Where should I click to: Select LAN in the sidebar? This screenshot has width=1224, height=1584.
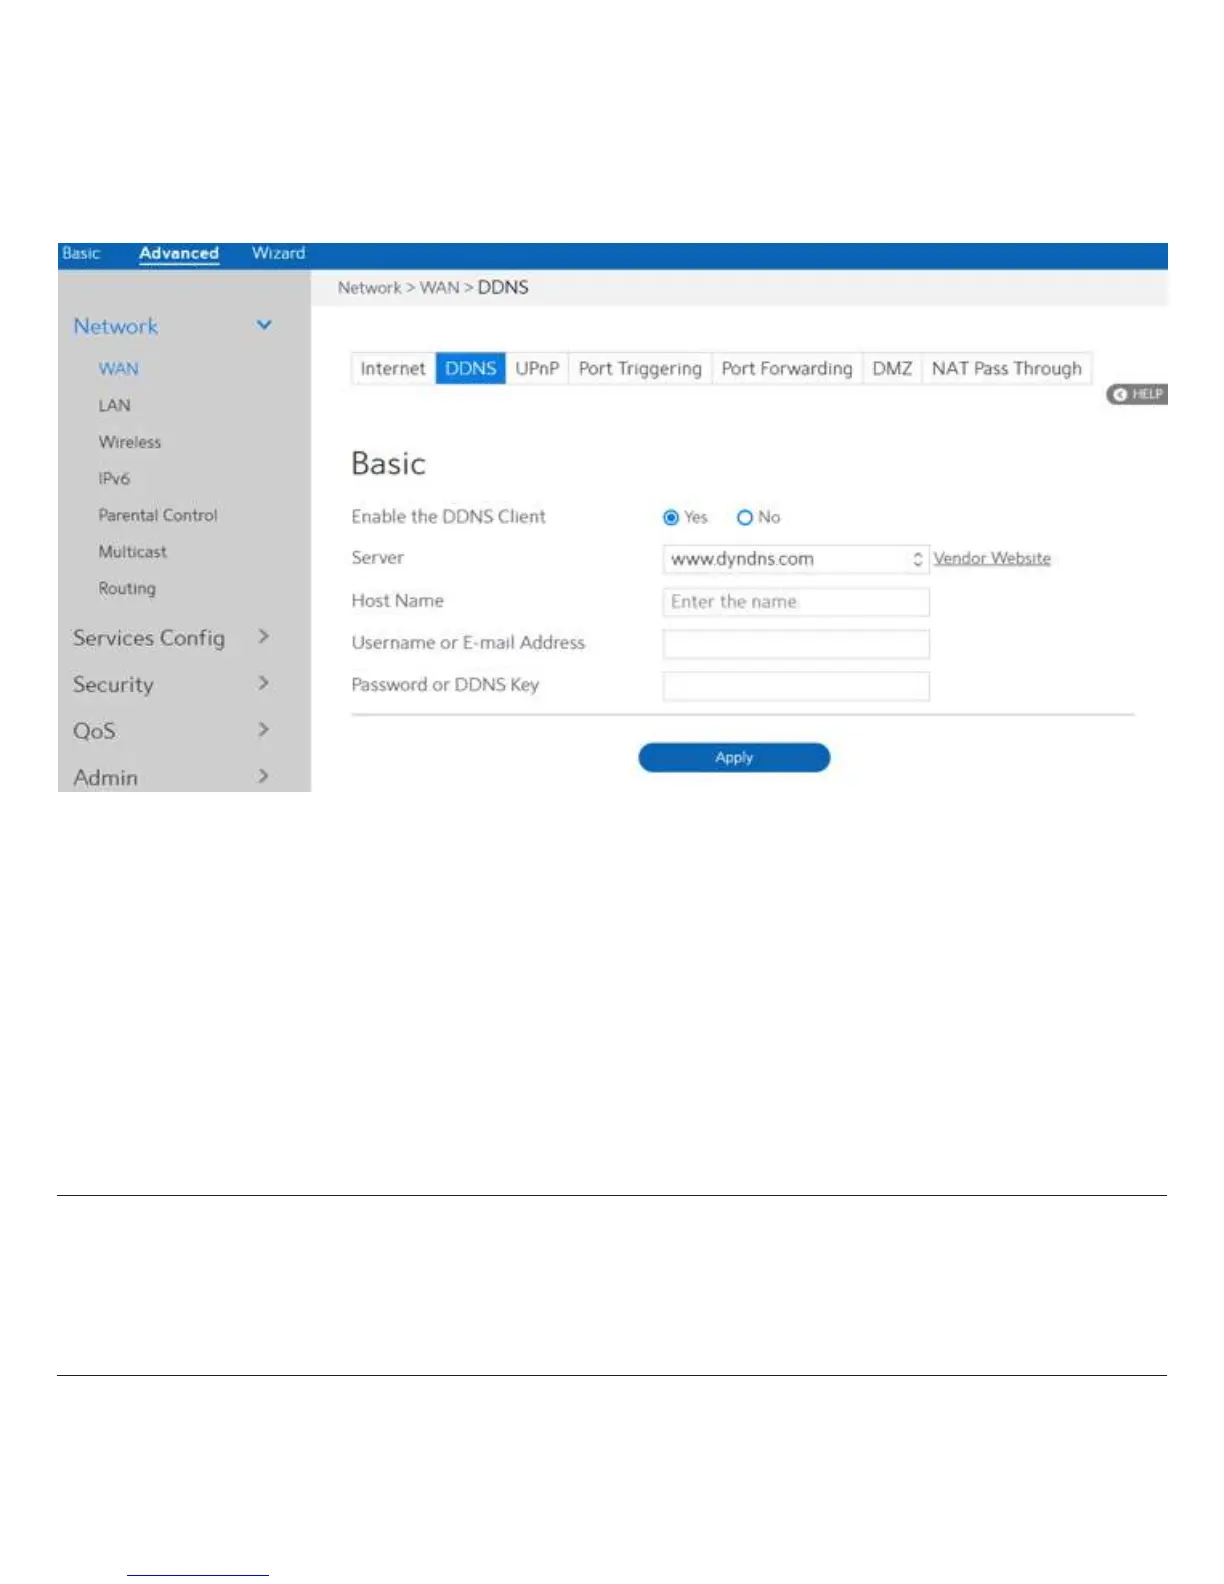click(x=114, y=405)
